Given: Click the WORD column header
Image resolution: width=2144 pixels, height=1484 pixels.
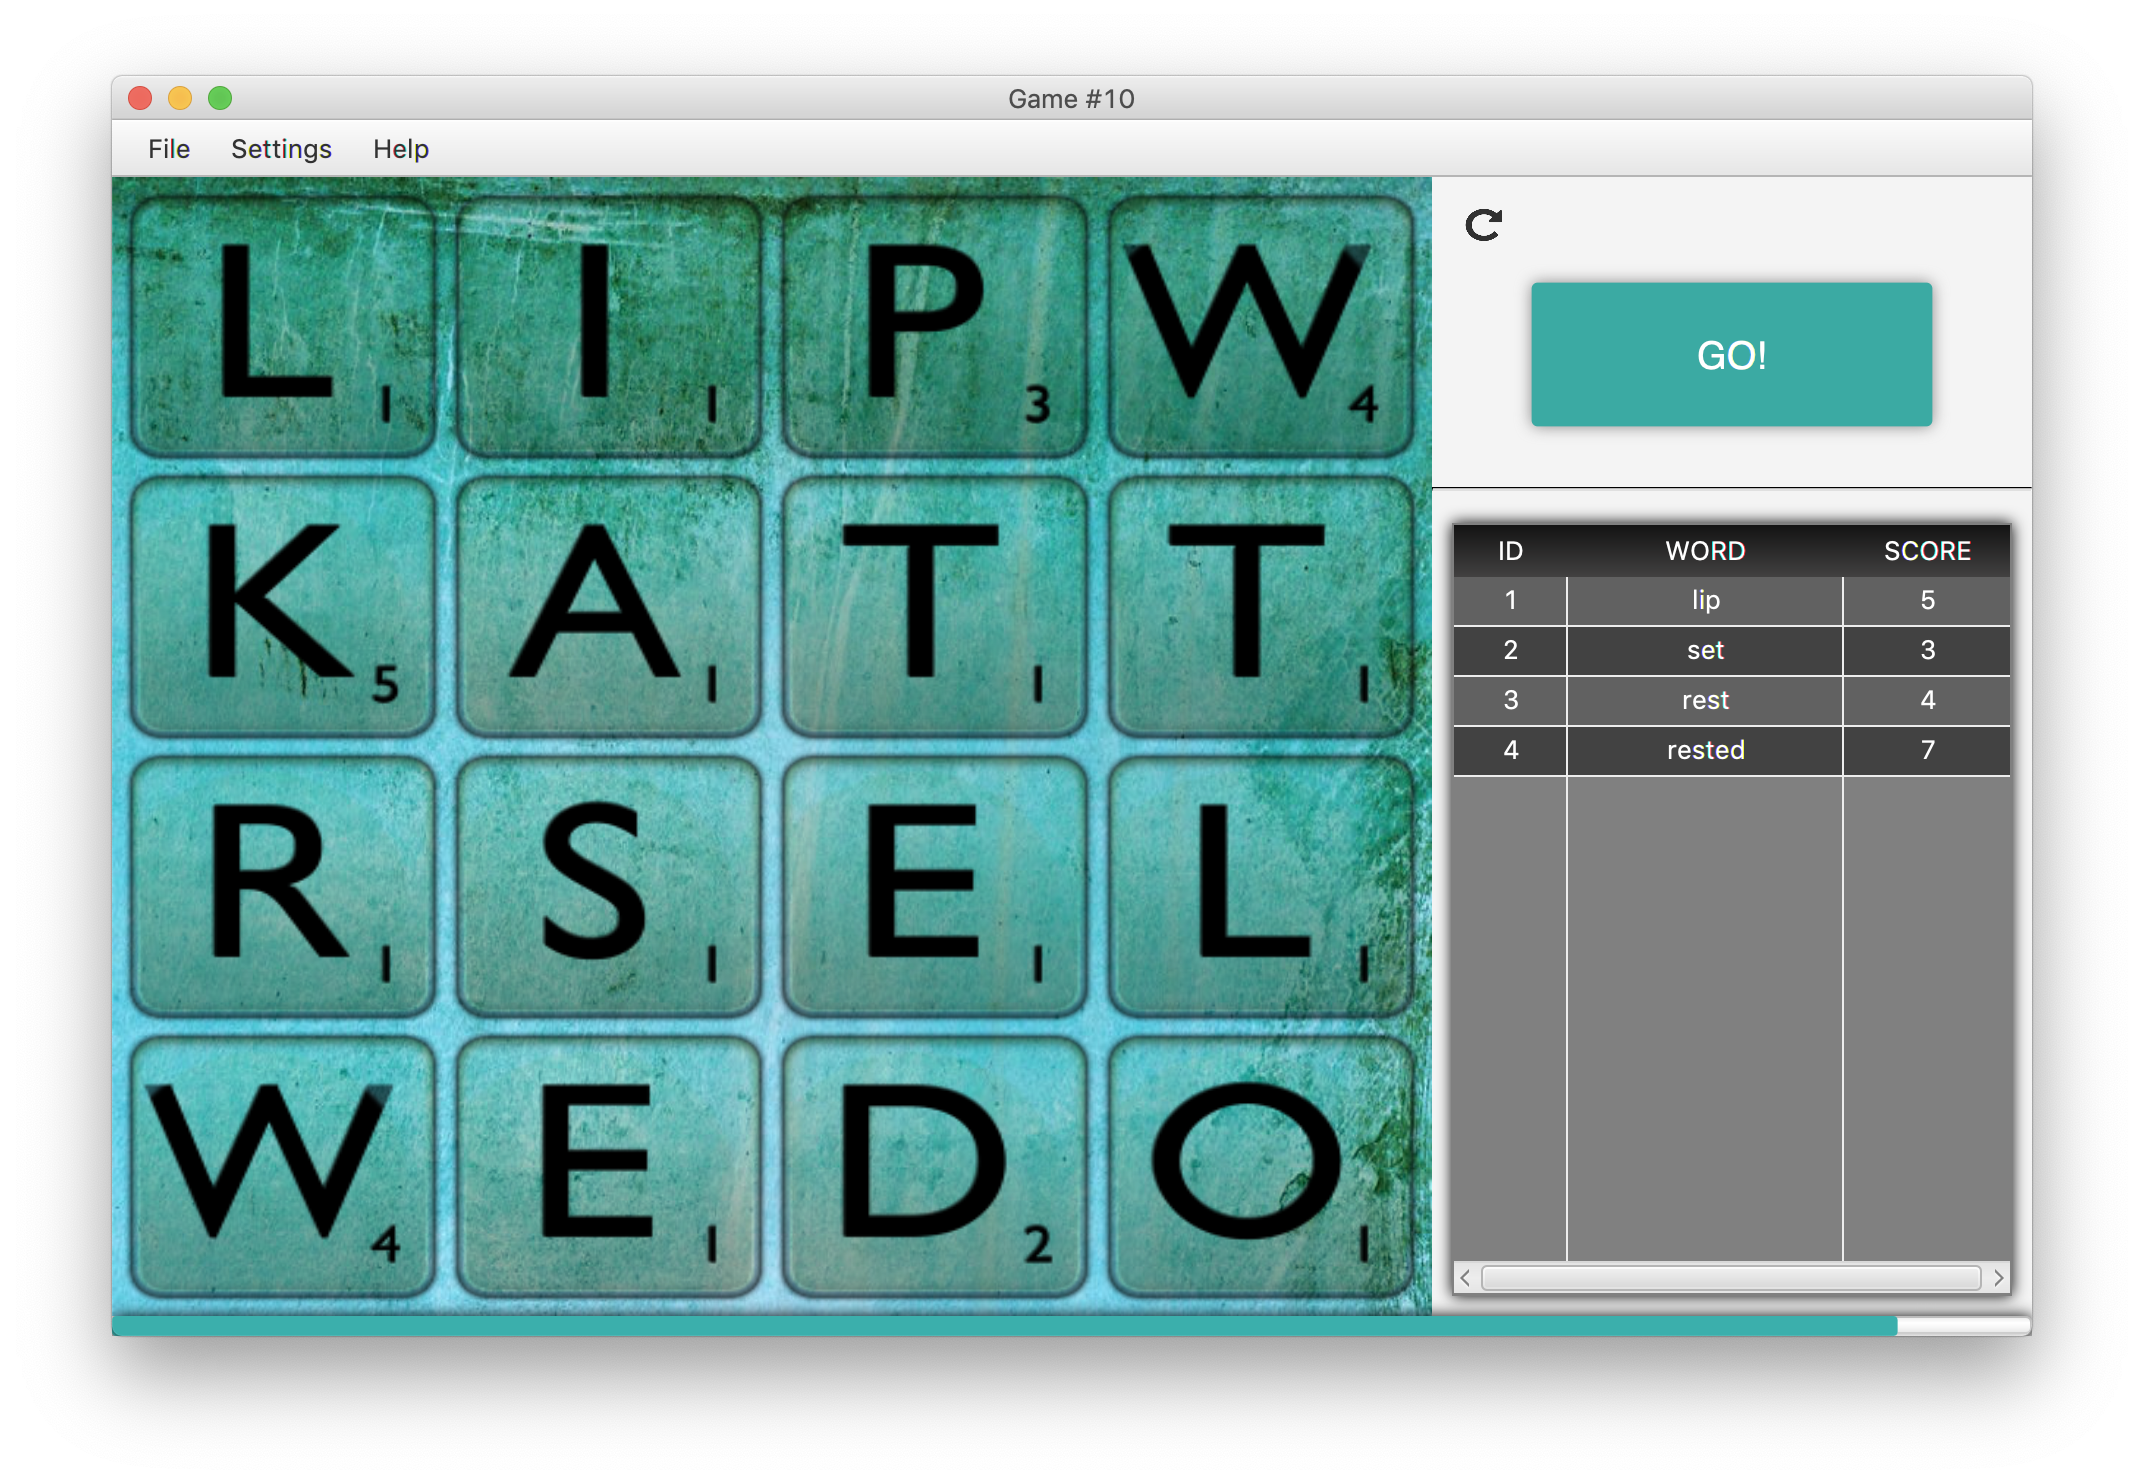Looking at the screenshot, I should tap(1705, 551).
